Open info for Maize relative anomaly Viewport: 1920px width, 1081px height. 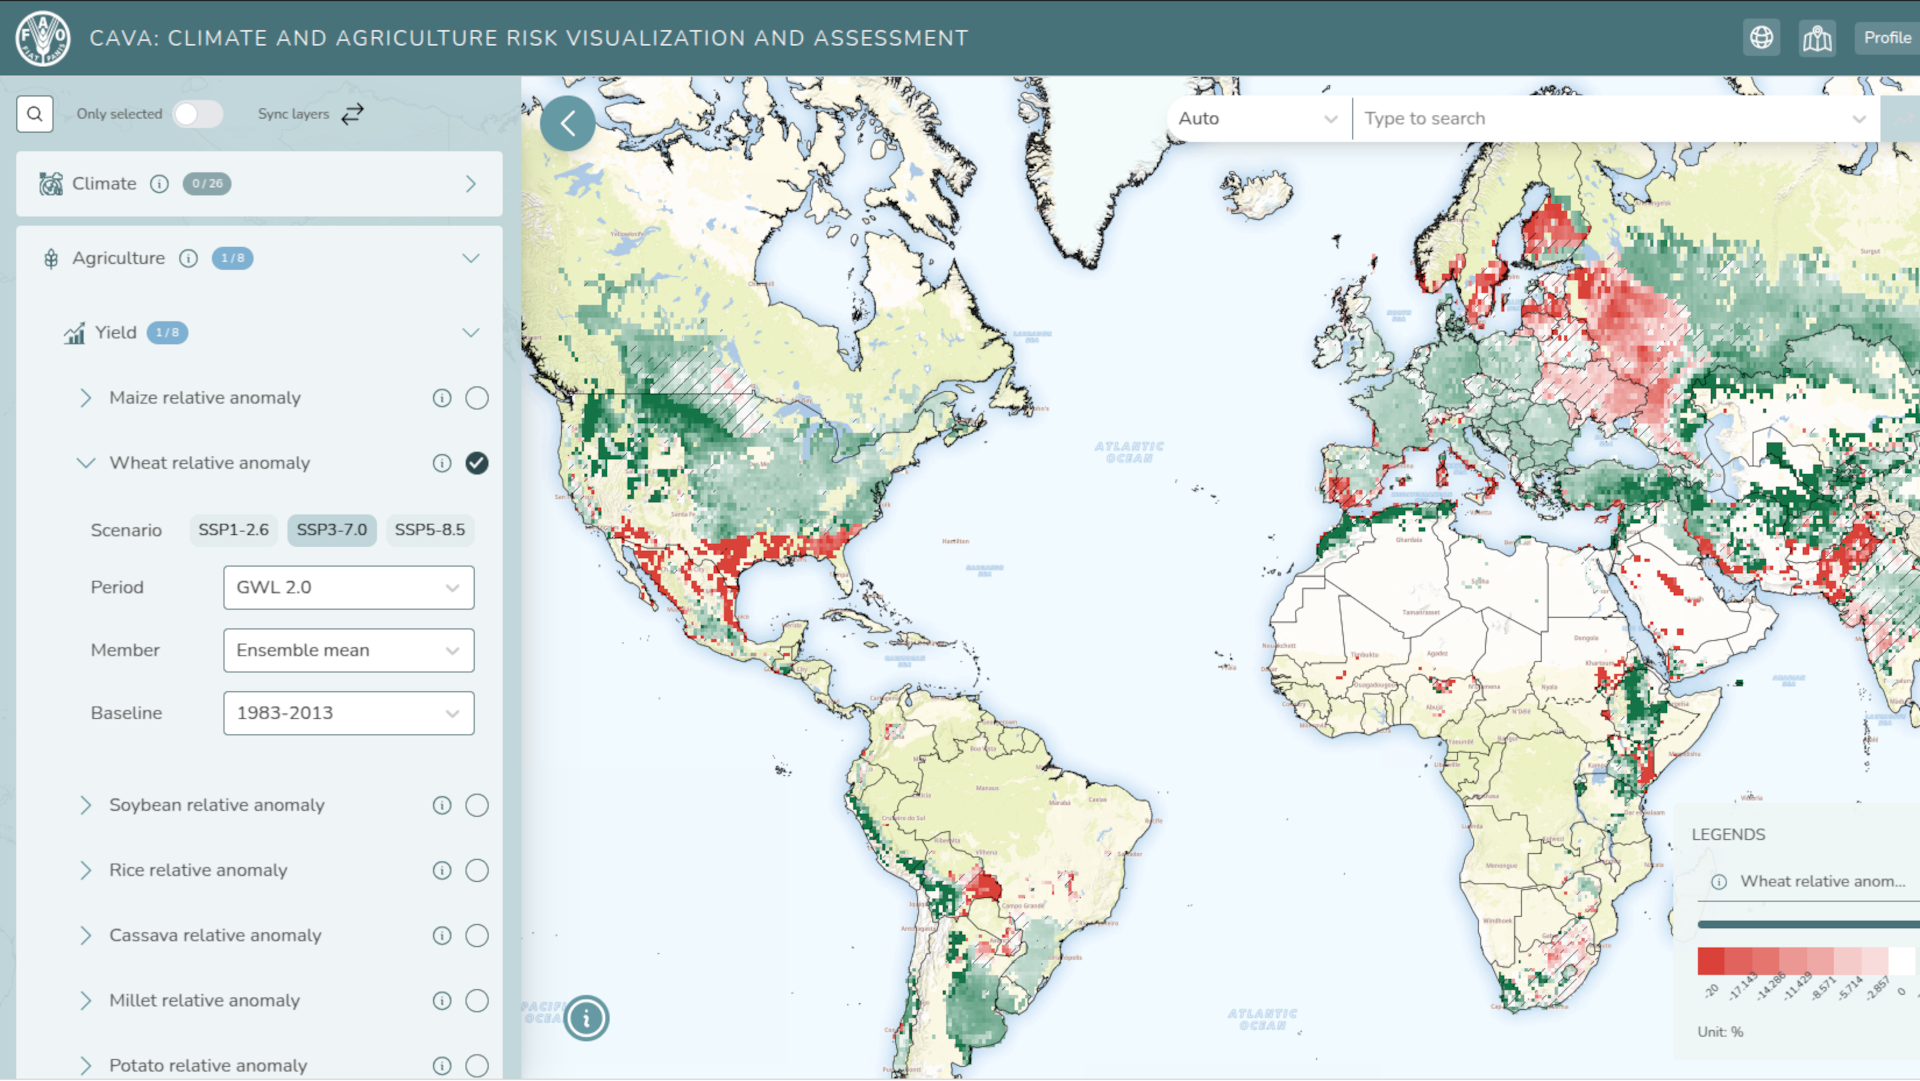pos(441,398)
